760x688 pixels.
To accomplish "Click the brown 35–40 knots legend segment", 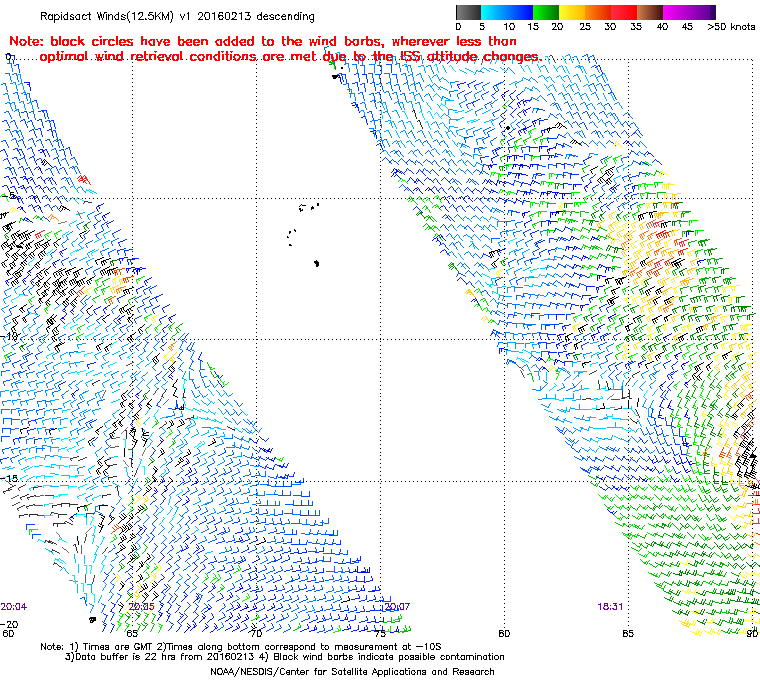I will pos(650,12).
